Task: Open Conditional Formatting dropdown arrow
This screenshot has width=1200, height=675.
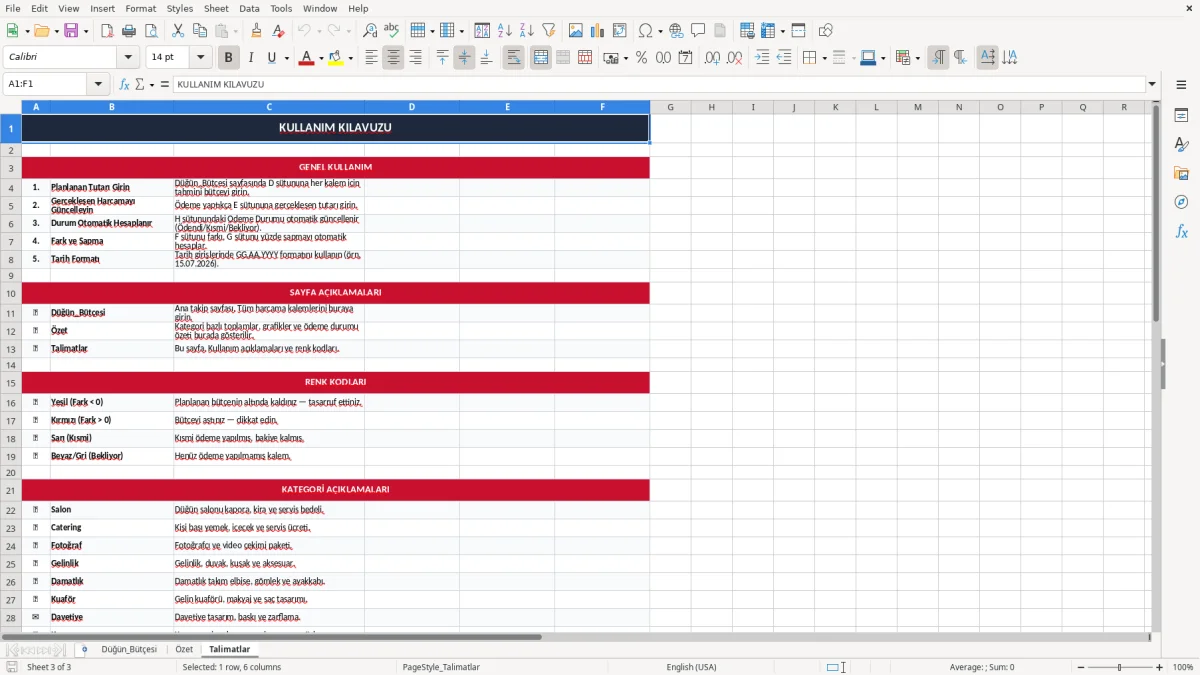Action: (x=917, y=58)
